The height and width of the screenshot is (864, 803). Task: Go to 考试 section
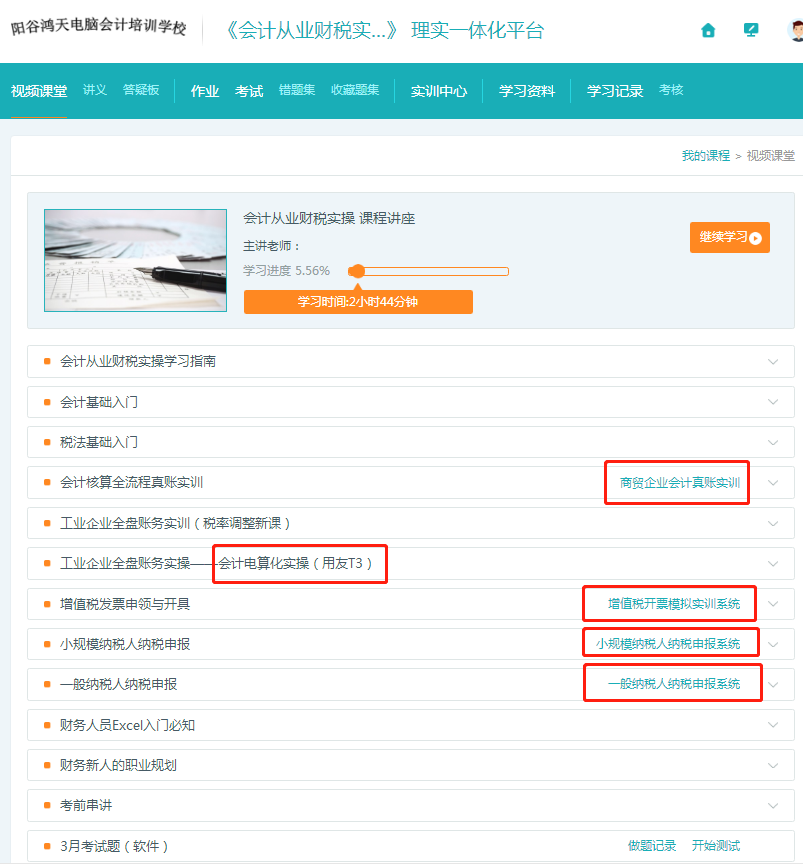(249, 91)
